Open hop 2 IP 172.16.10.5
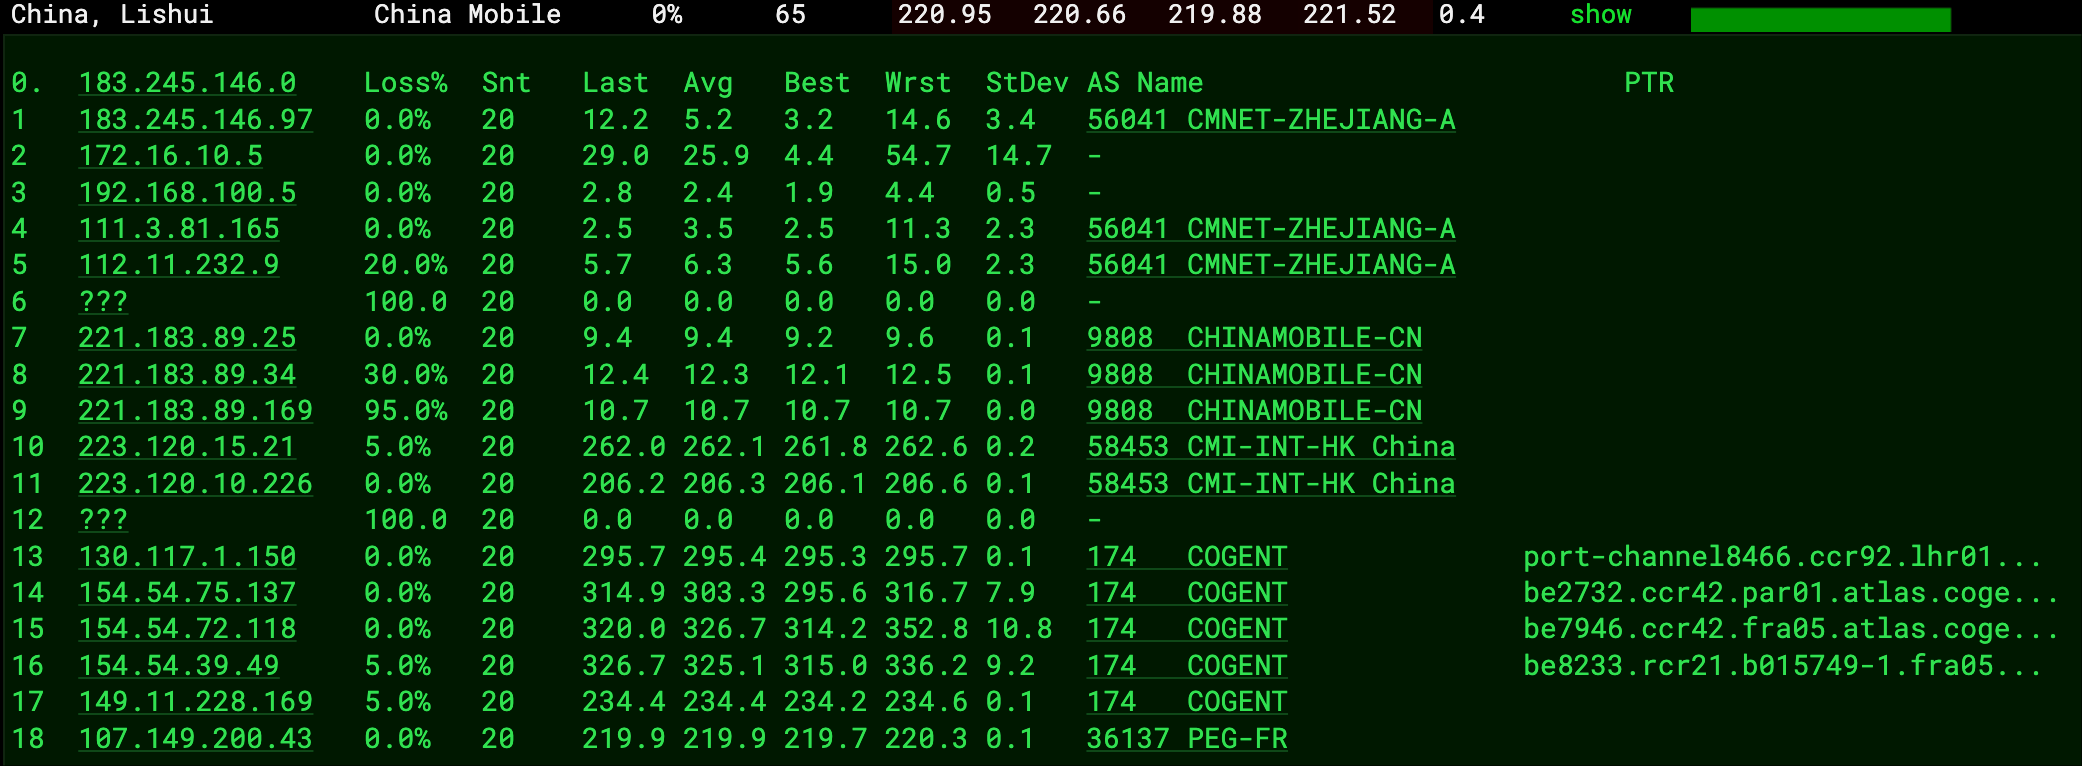Screen dimensions: 2082x766 171,156
